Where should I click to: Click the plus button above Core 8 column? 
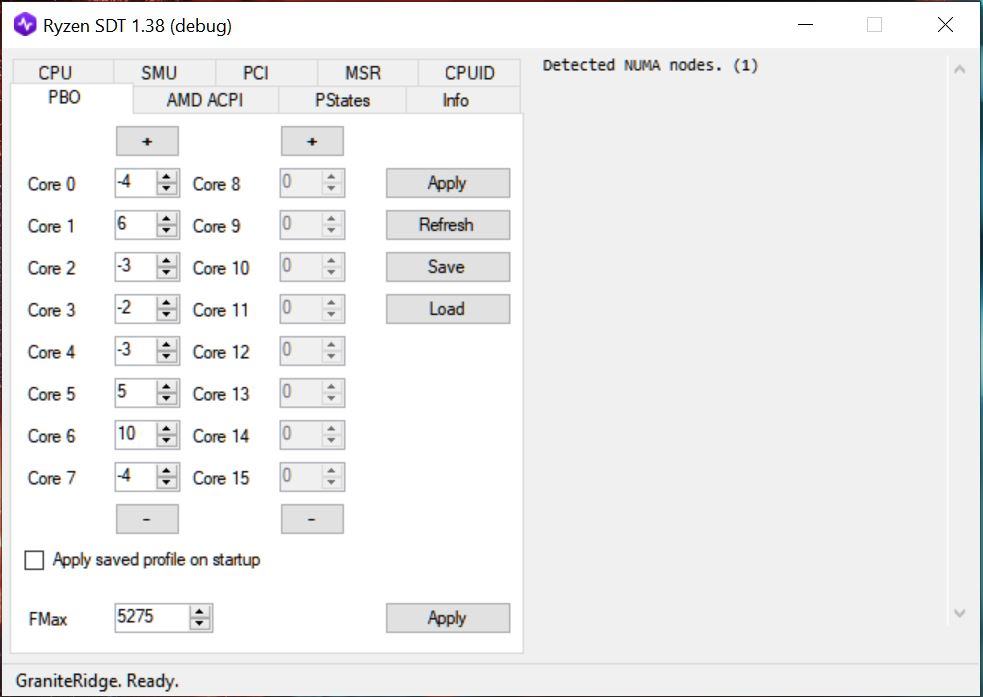click(x=312, y=141)
